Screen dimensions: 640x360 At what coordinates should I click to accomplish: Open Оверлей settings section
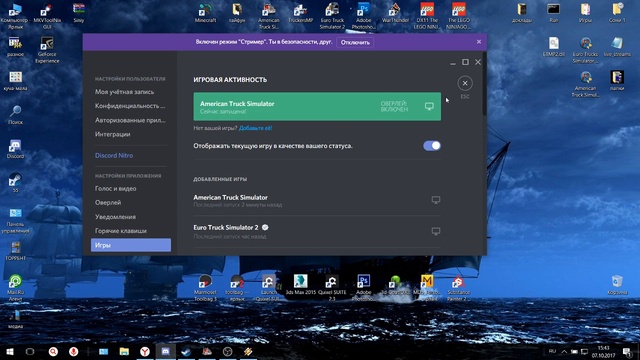[x=108, y=202]
